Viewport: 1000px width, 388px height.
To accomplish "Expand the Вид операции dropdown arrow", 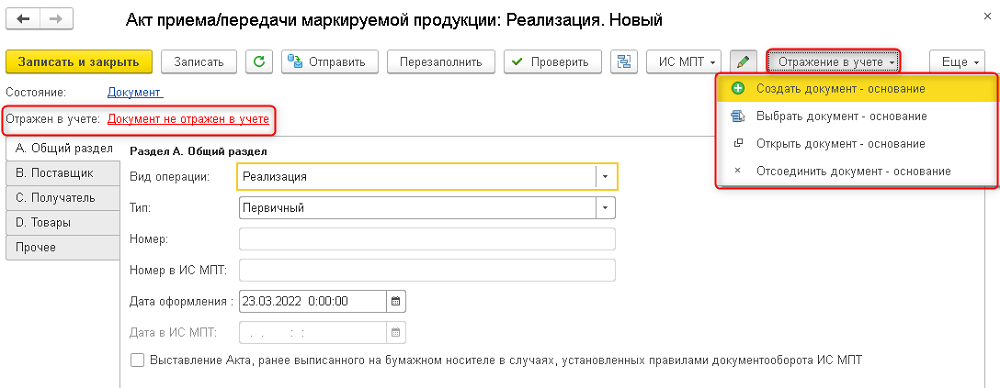I will (x=606, y=177).
